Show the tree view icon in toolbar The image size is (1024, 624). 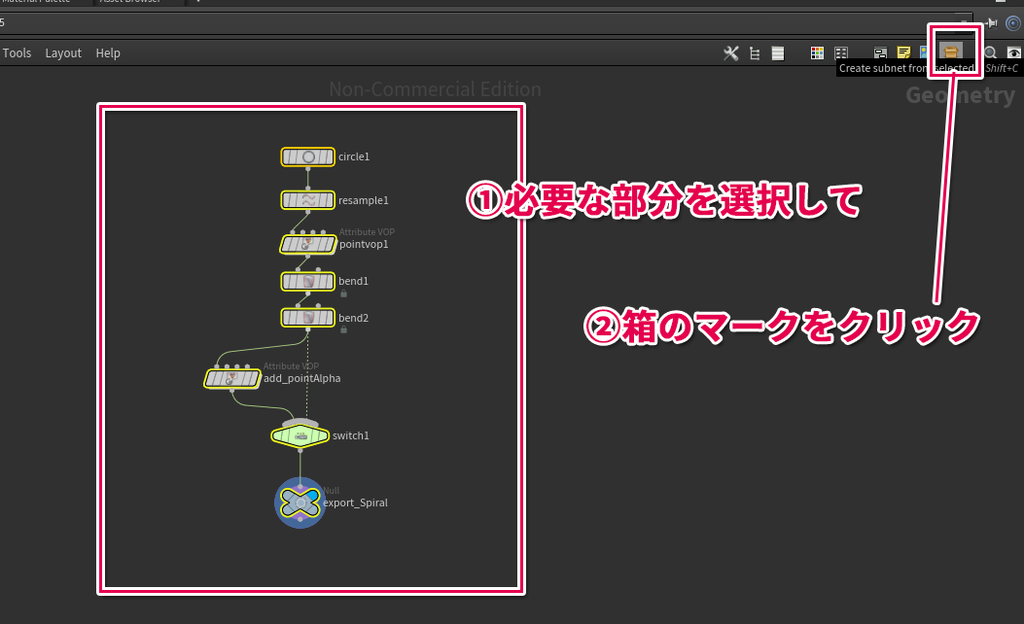coord(754,53)
